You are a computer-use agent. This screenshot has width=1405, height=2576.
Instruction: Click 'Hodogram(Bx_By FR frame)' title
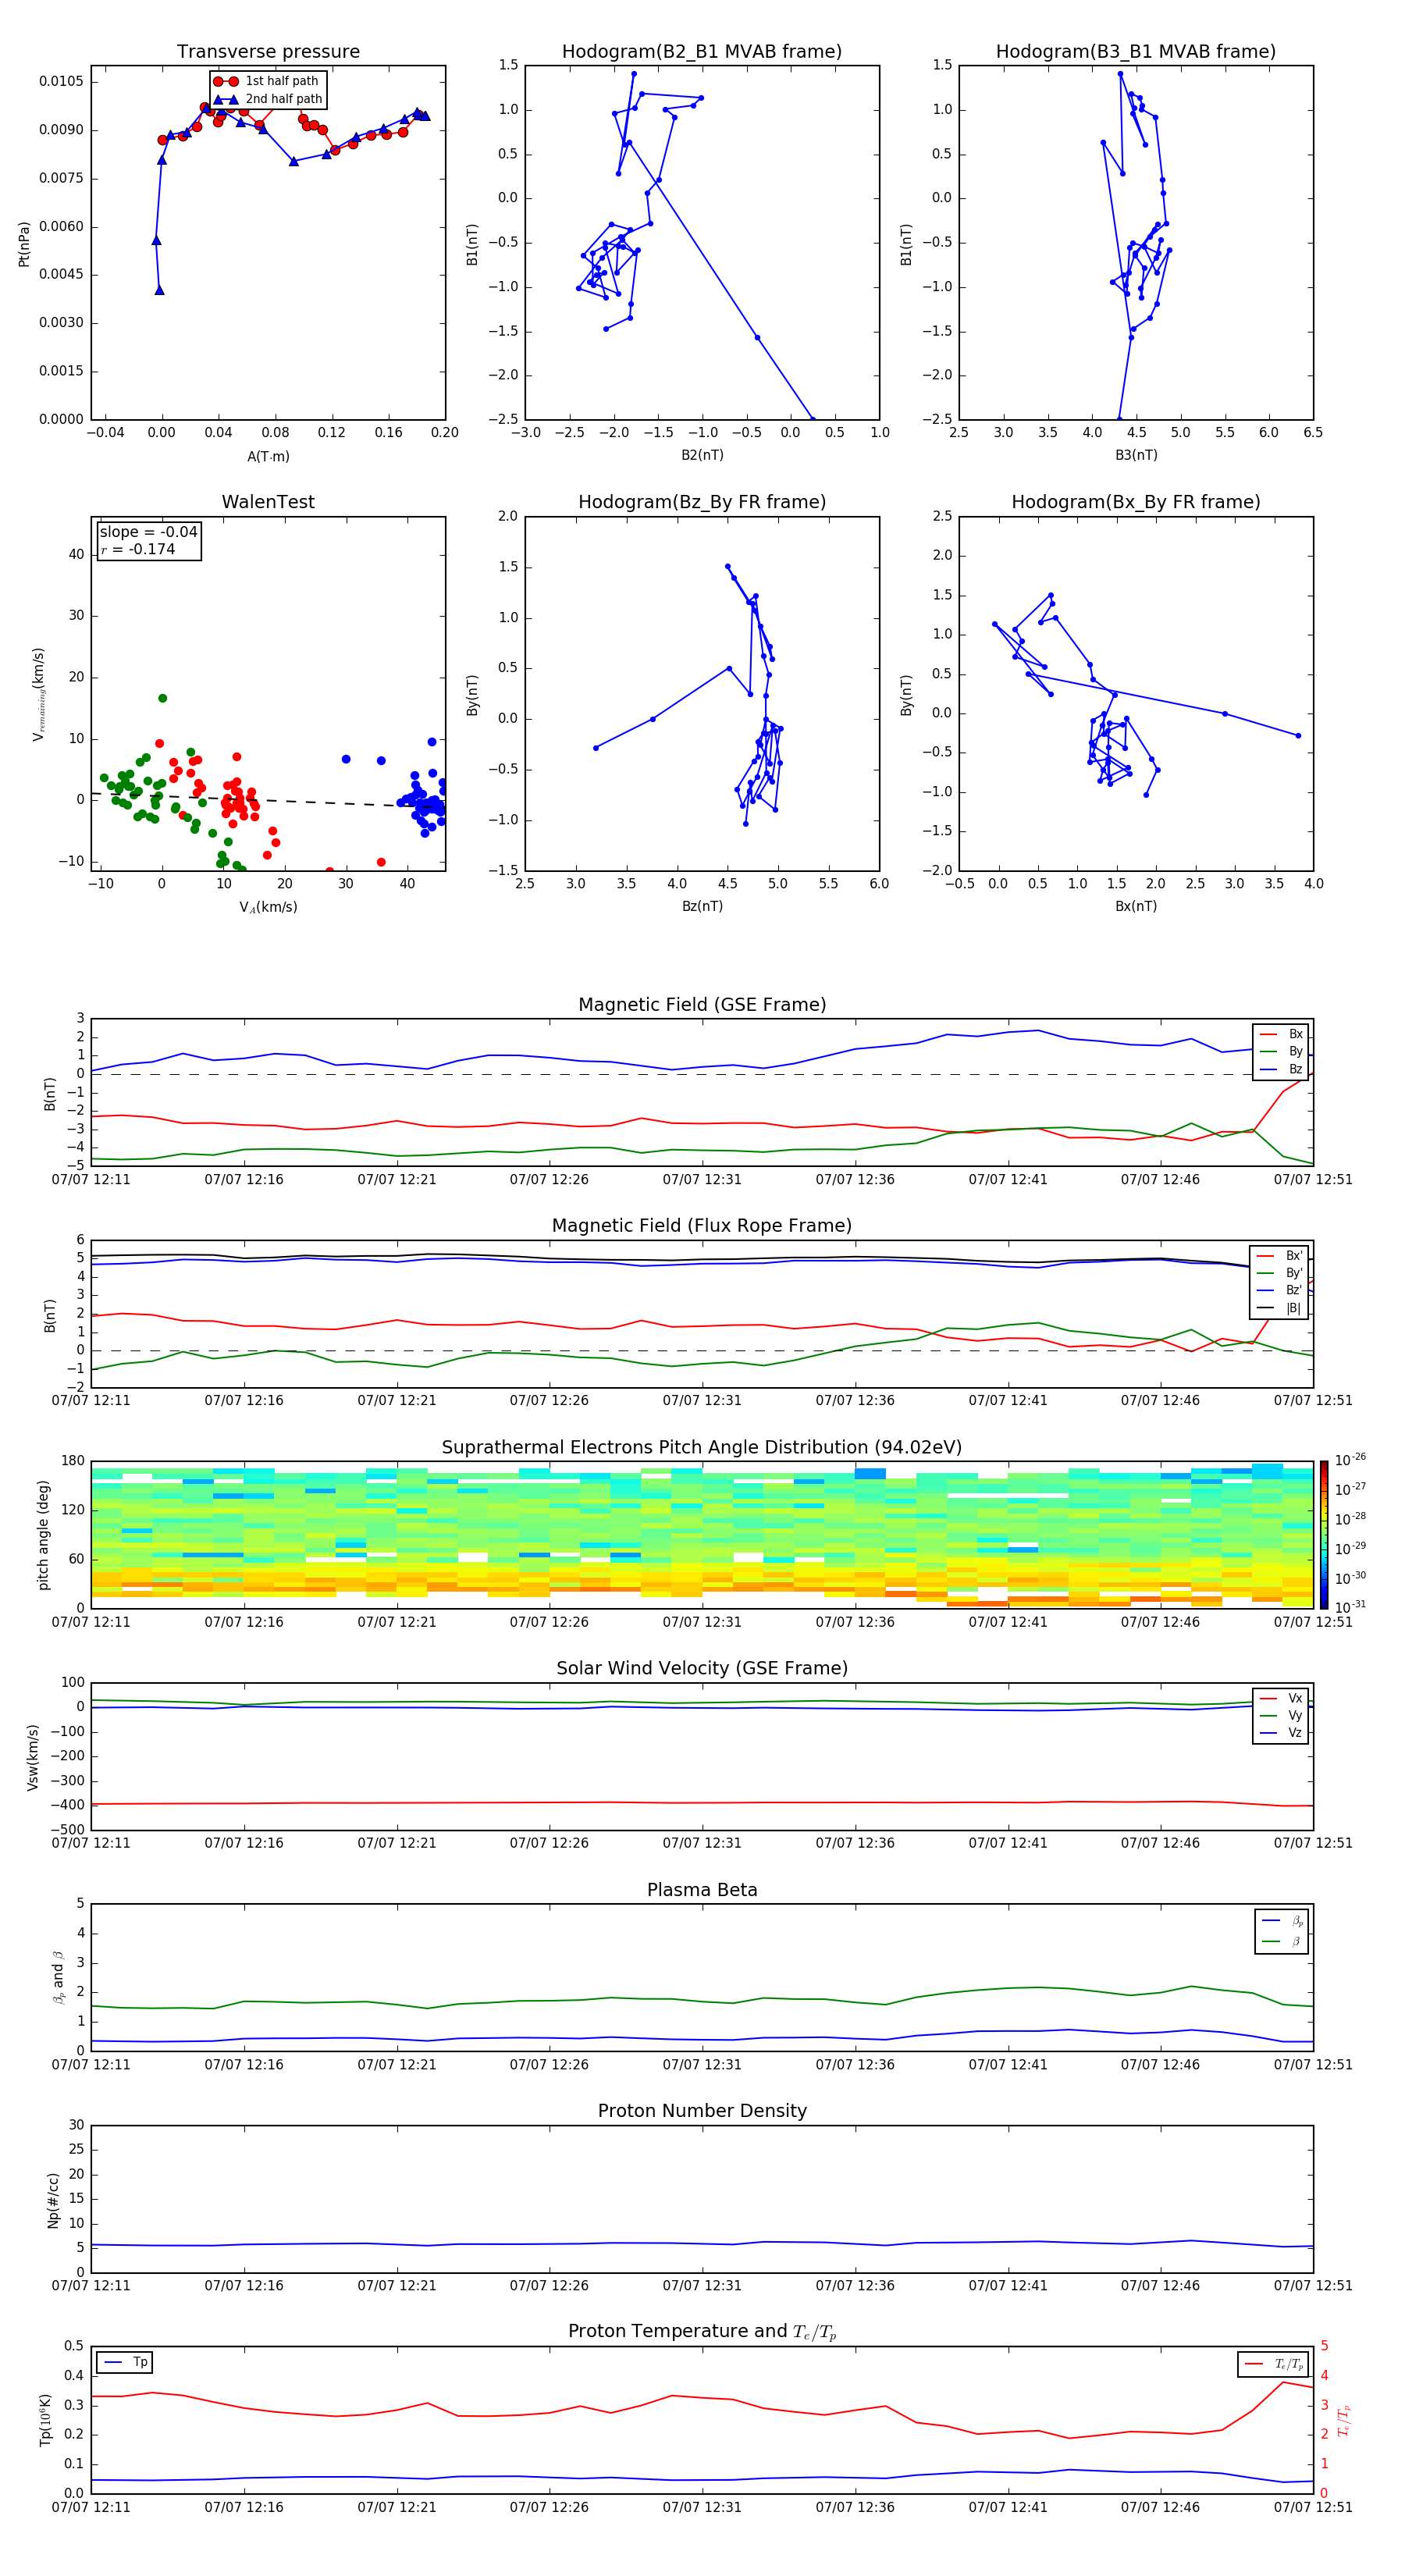pos(1136,502)
